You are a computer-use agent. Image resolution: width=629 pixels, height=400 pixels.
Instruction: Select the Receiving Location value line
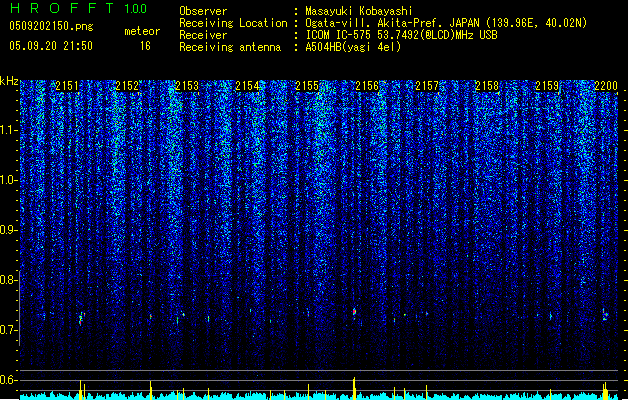pos(446,23)
